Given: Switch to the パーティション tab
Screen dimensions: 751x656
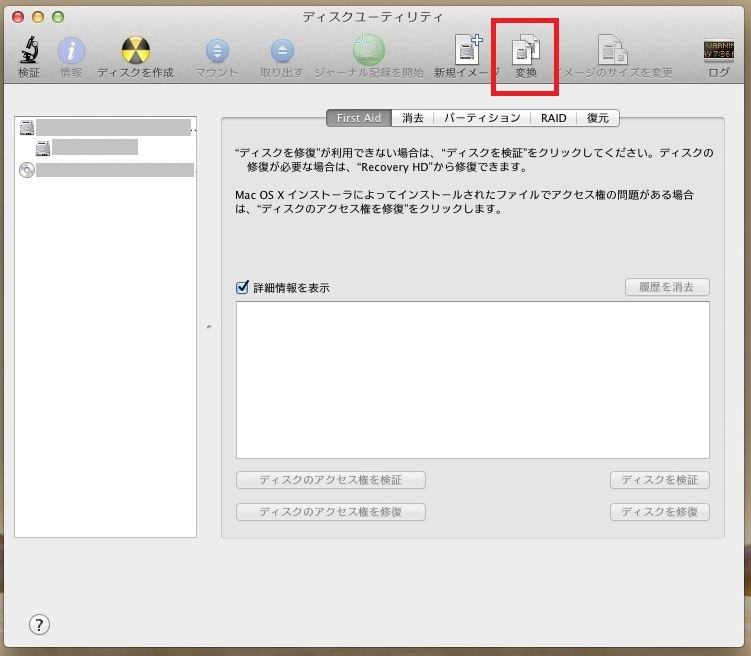Looking at the screenshot, I should pos(482,118).
